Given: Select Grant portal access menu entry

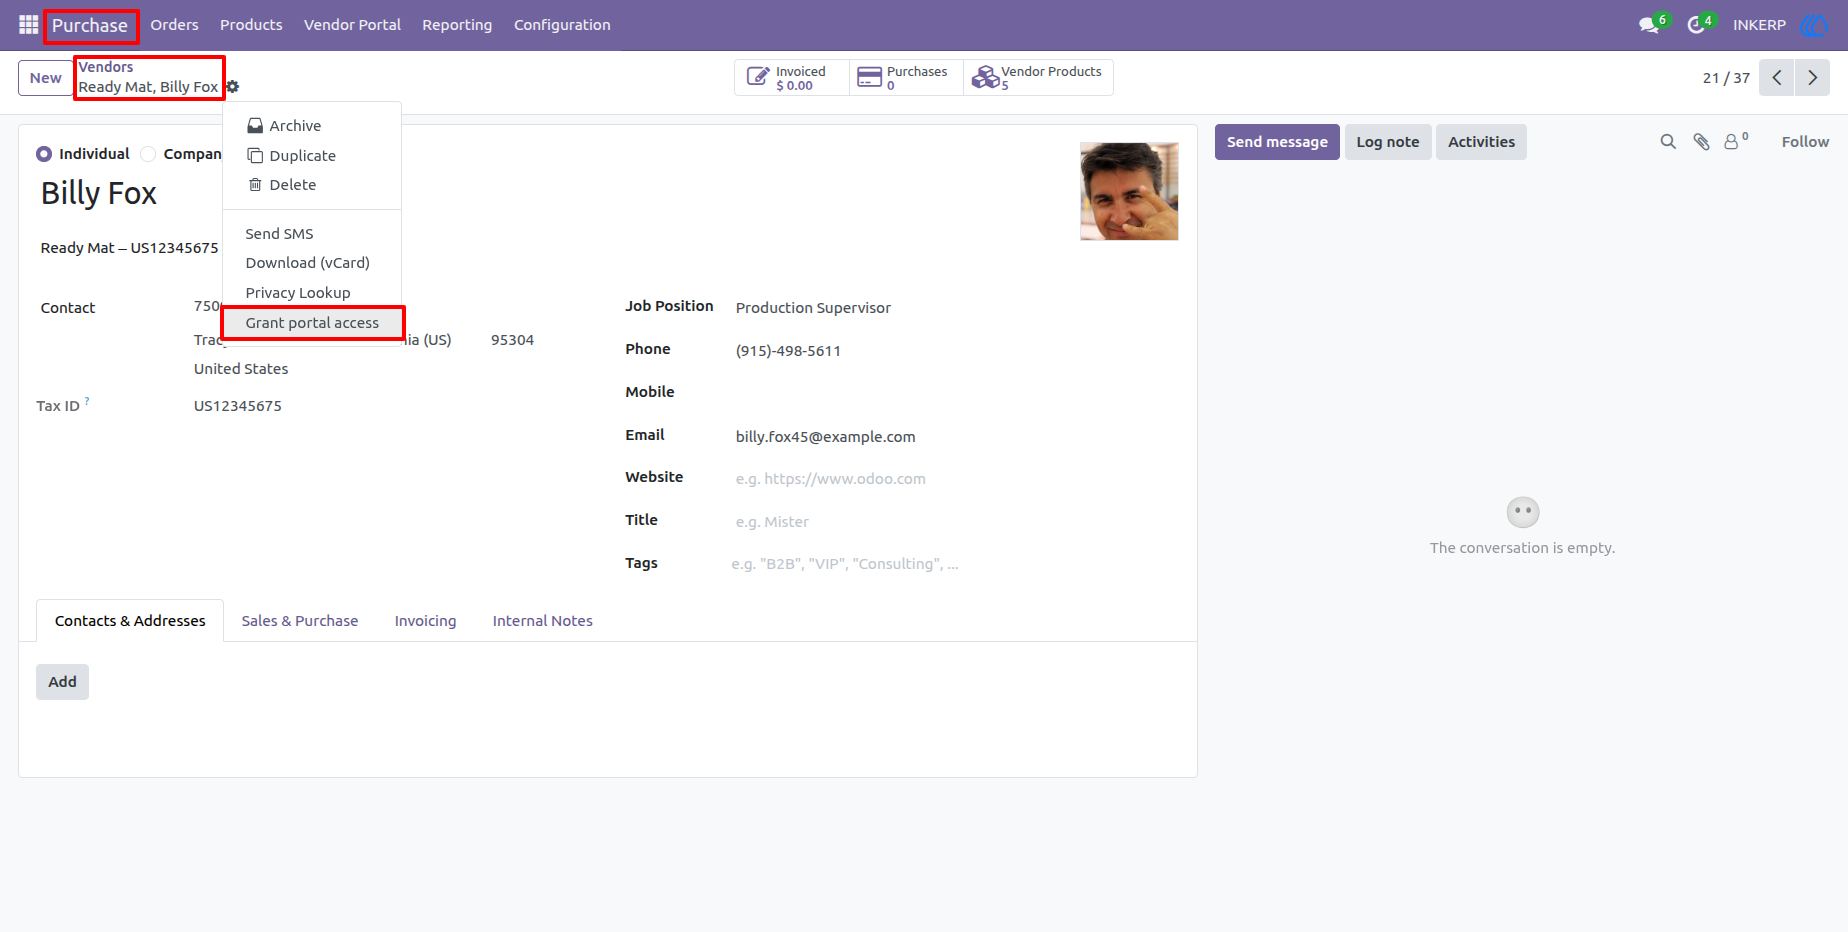Looking at the screenshot, I should tap(312, 323).
